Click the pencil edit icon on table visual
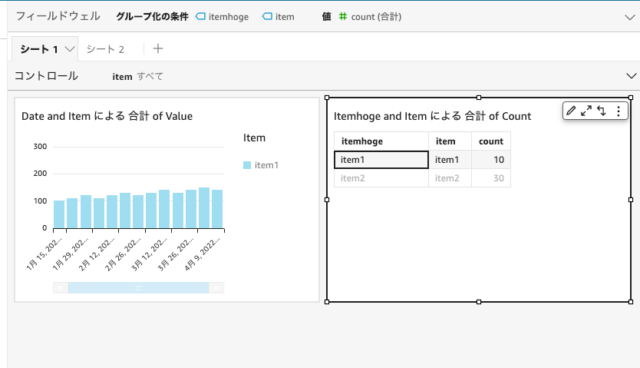The height and width of the screenshot is (368, 640). [571, 111]
